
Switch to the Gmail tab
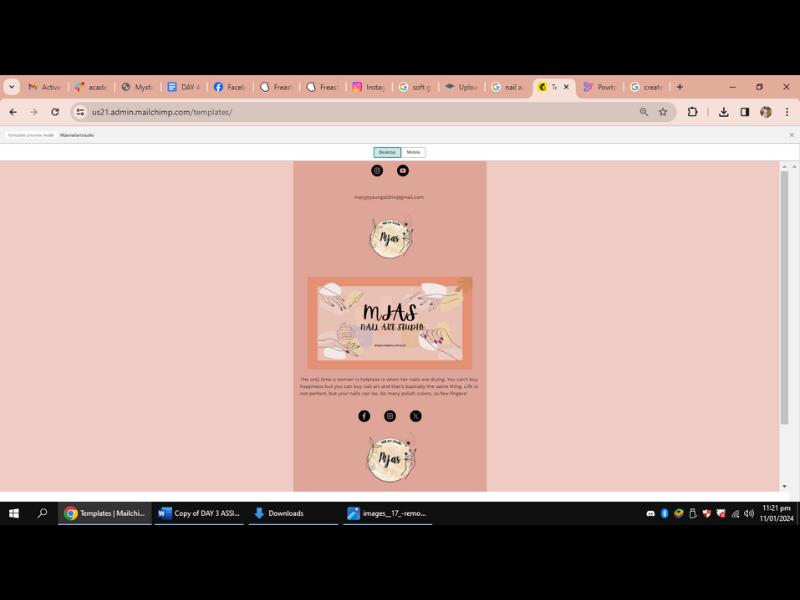point(44,87)
